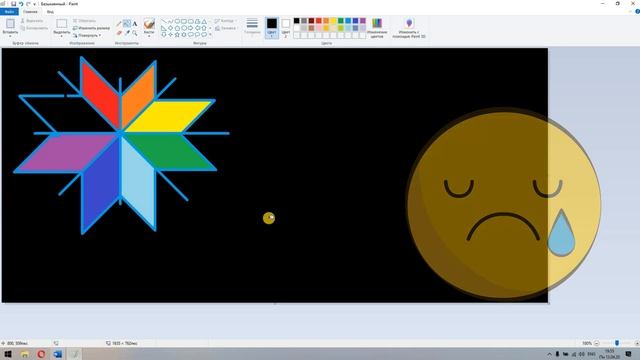
Task: Open Edit colors dialog
Action: [377, 28]
